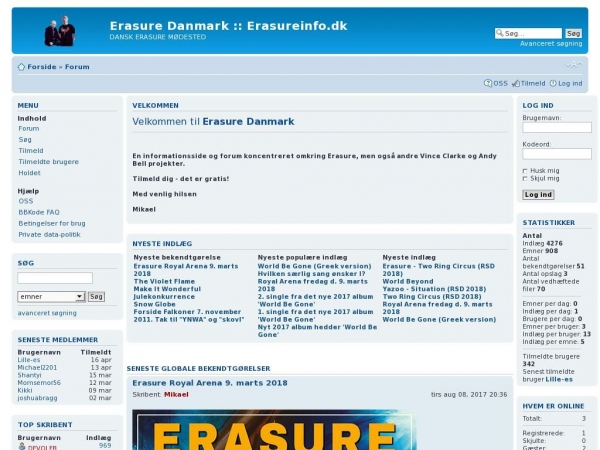This screenshot has height=450, width=600.
Task: Open World Be Gone (Greek version) popular post
Action: (315, 266)
